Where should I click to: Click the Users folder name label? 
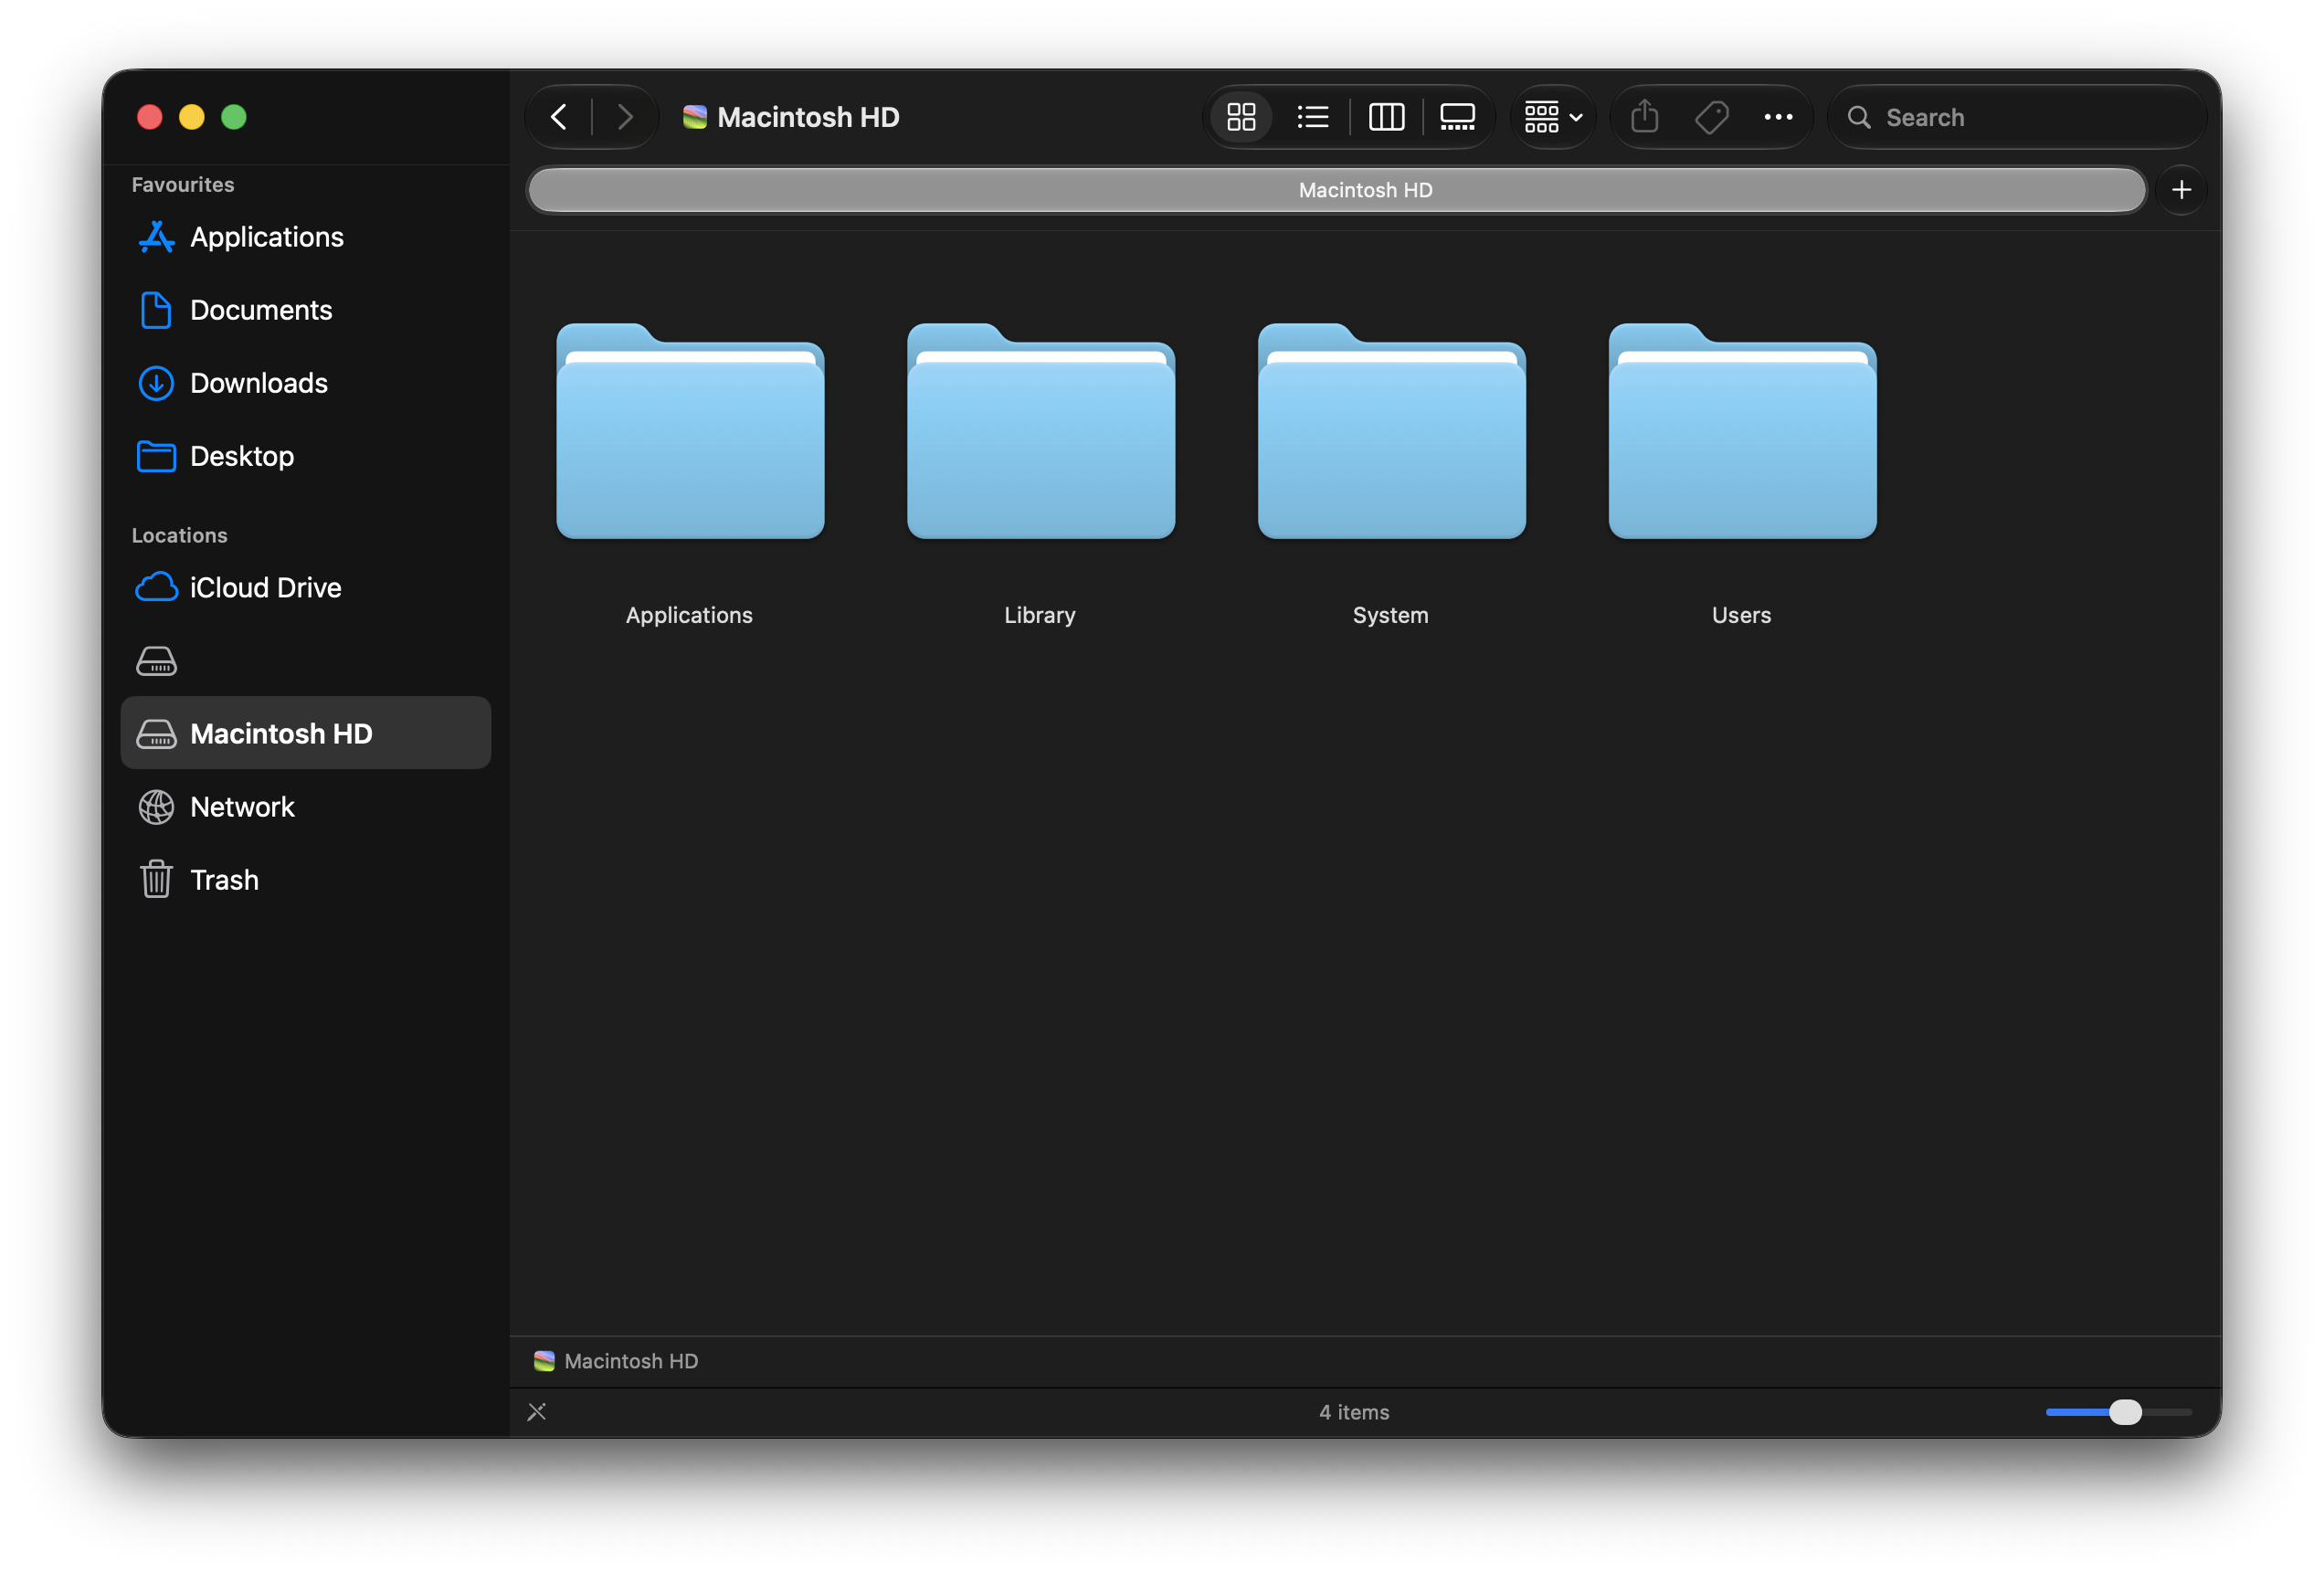pyautogui.click(x=1741, y=615)
